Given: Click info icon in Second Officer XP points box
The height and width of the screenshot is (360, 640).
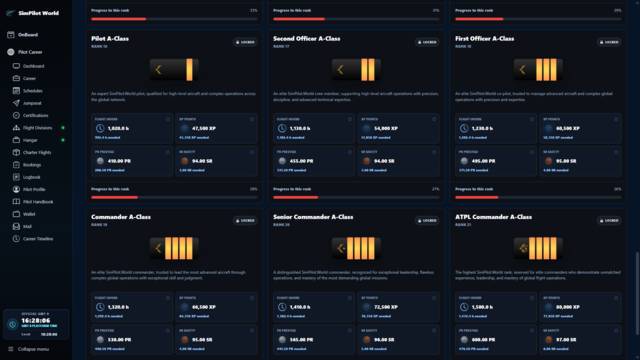Looking at the screenshot, I should (x=434, y=119).
